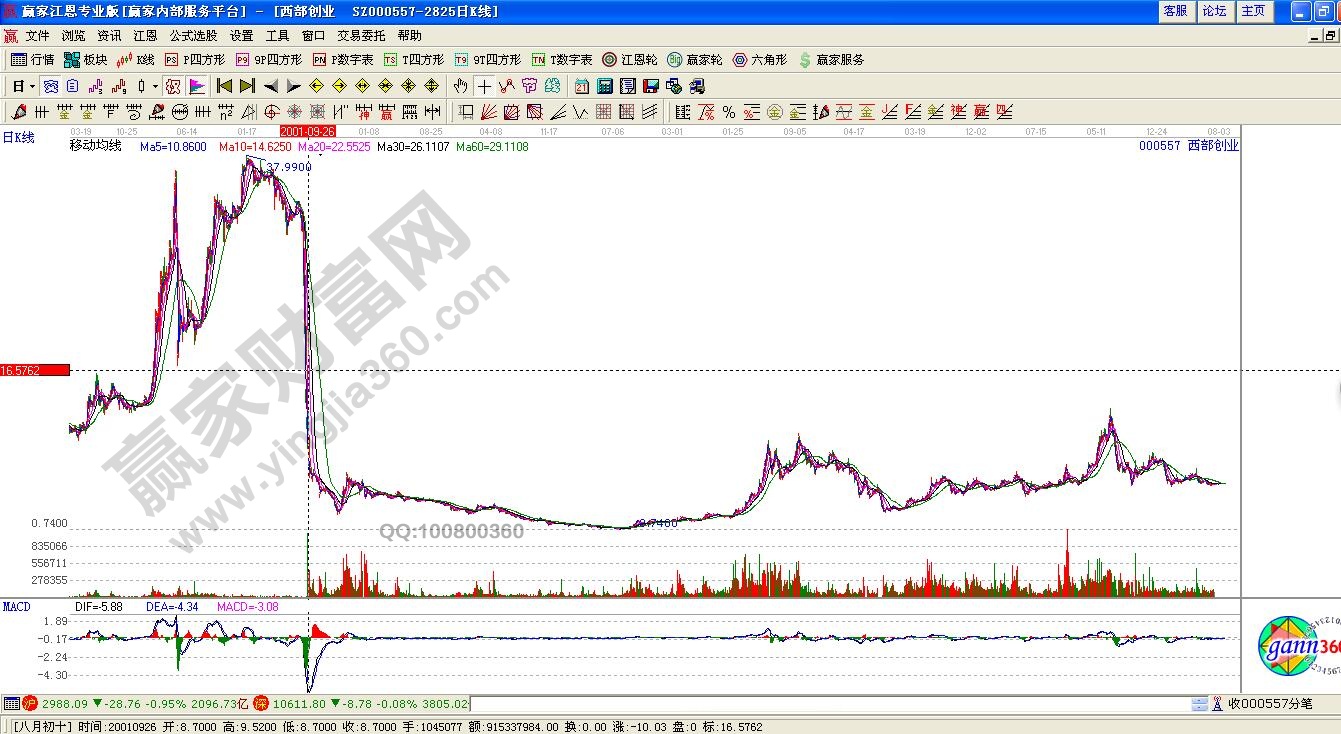Image resolution: width=1341 pixels, height=734 pixels.
Task: Select the hand pan tool
Action: pos(460,86)
